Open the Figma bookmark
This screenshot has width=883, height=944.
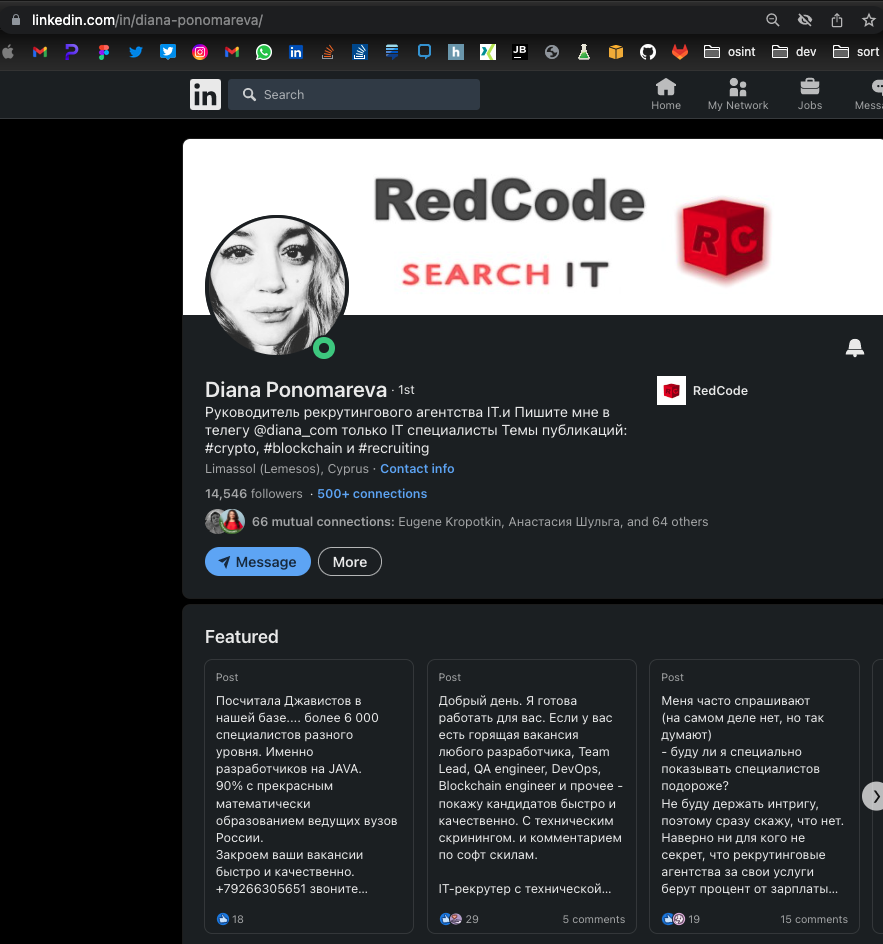point(104,52)
